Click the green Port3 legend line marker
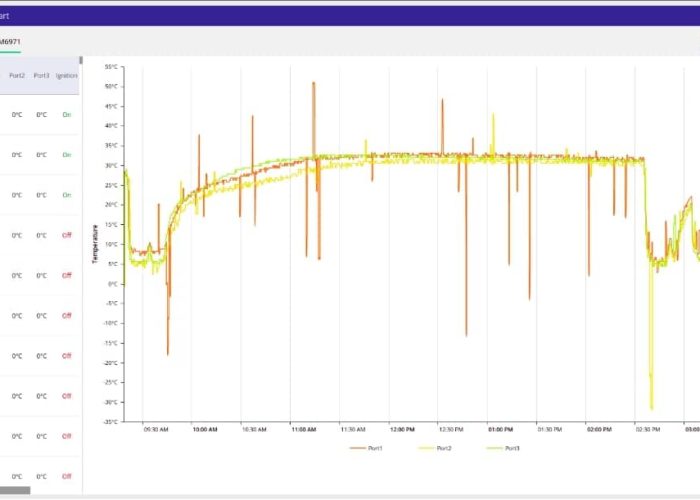This screenshot has height=500, width=700. point(494,448)
